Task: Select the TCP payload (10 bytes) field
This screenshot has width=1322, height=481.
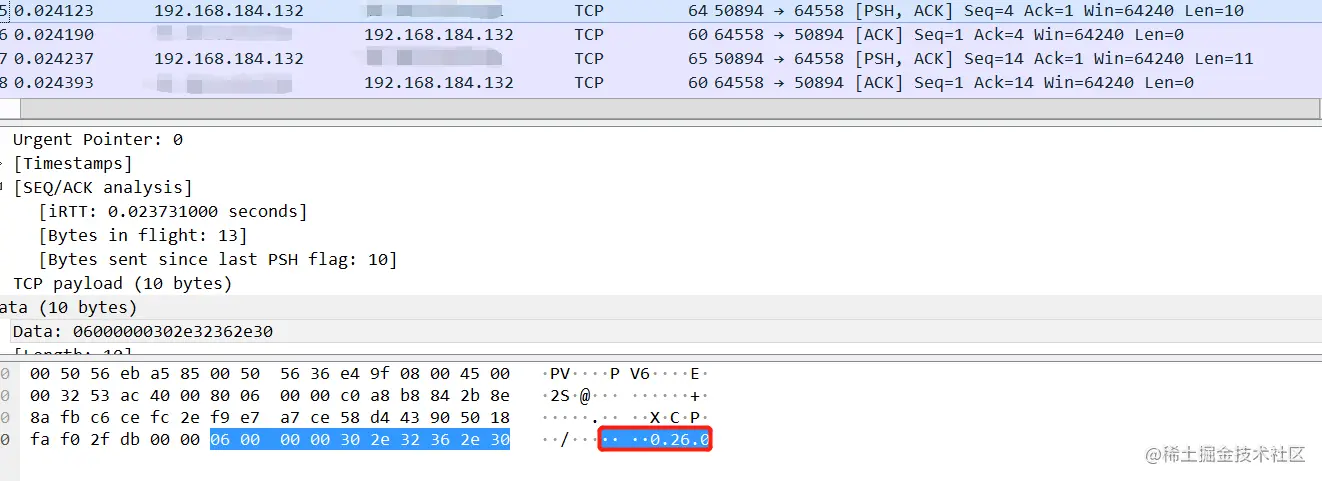Action: 123,284
